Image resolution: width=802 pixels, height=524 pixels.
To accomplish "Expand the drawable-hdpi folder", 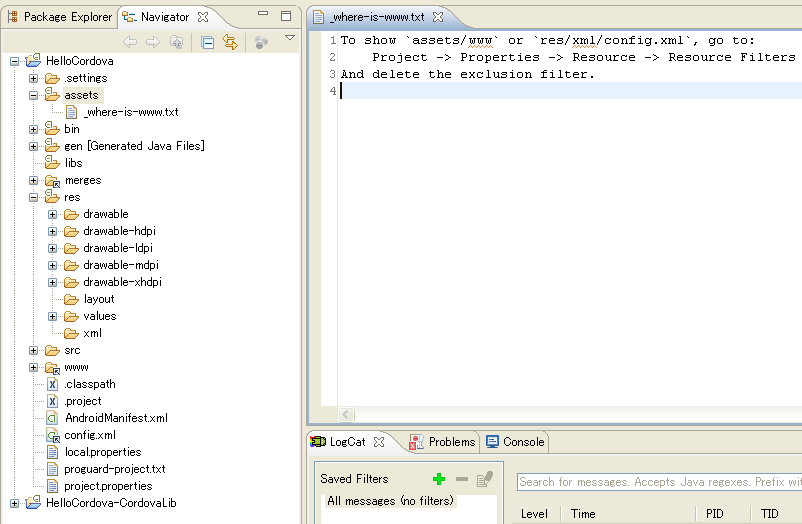I will [53, 231].
